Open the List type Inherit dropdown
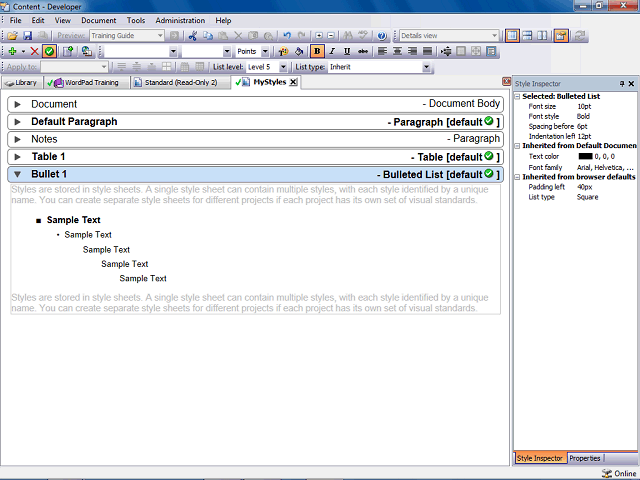The width and height of the screenshot is (640, 480). [x=426, y=67]
